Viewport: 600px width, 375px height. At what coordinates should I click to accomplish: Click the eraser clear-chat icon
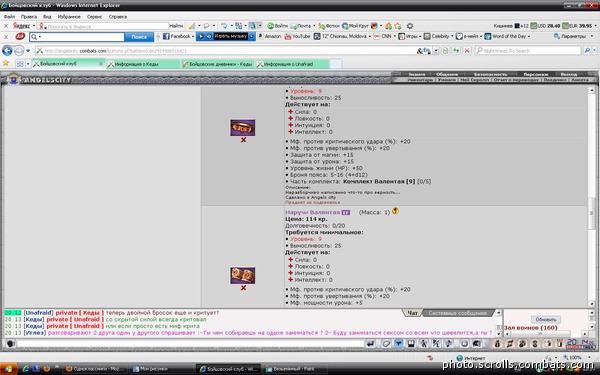(386, 344)
